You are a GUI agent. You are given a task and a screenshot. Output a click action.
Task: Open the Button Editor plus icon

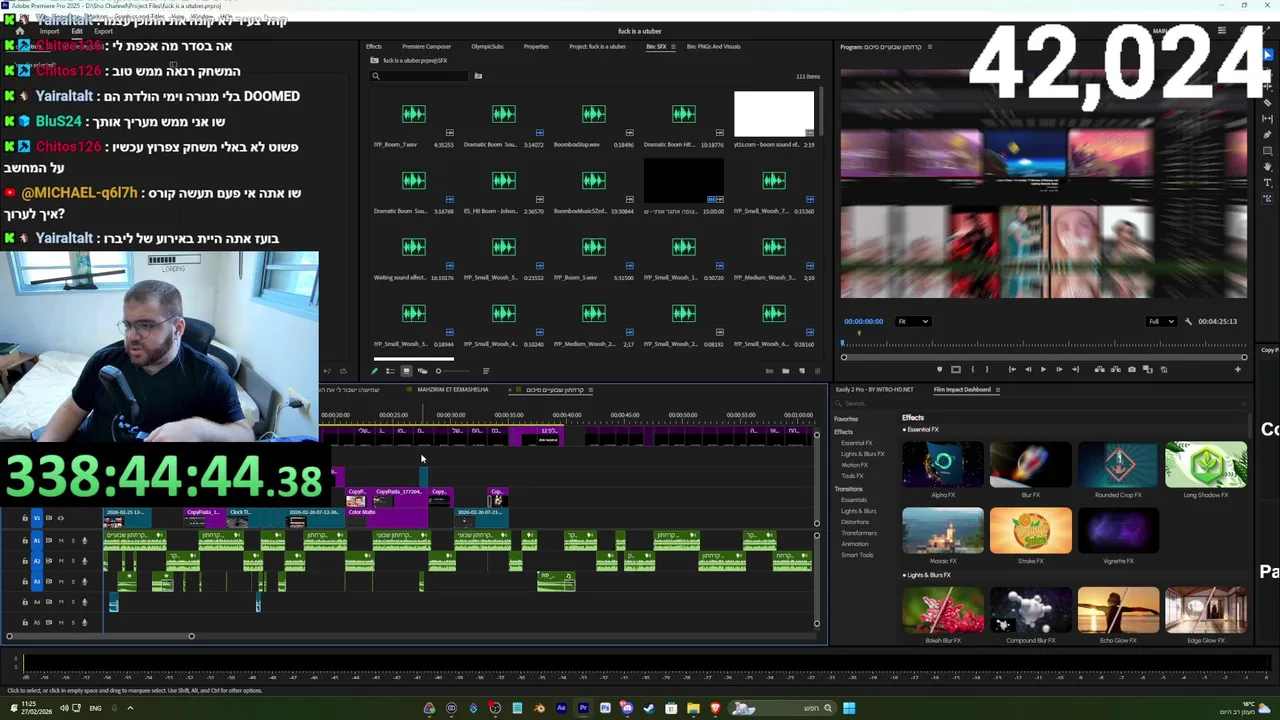pyautogui.click(x=1237, y=369)
